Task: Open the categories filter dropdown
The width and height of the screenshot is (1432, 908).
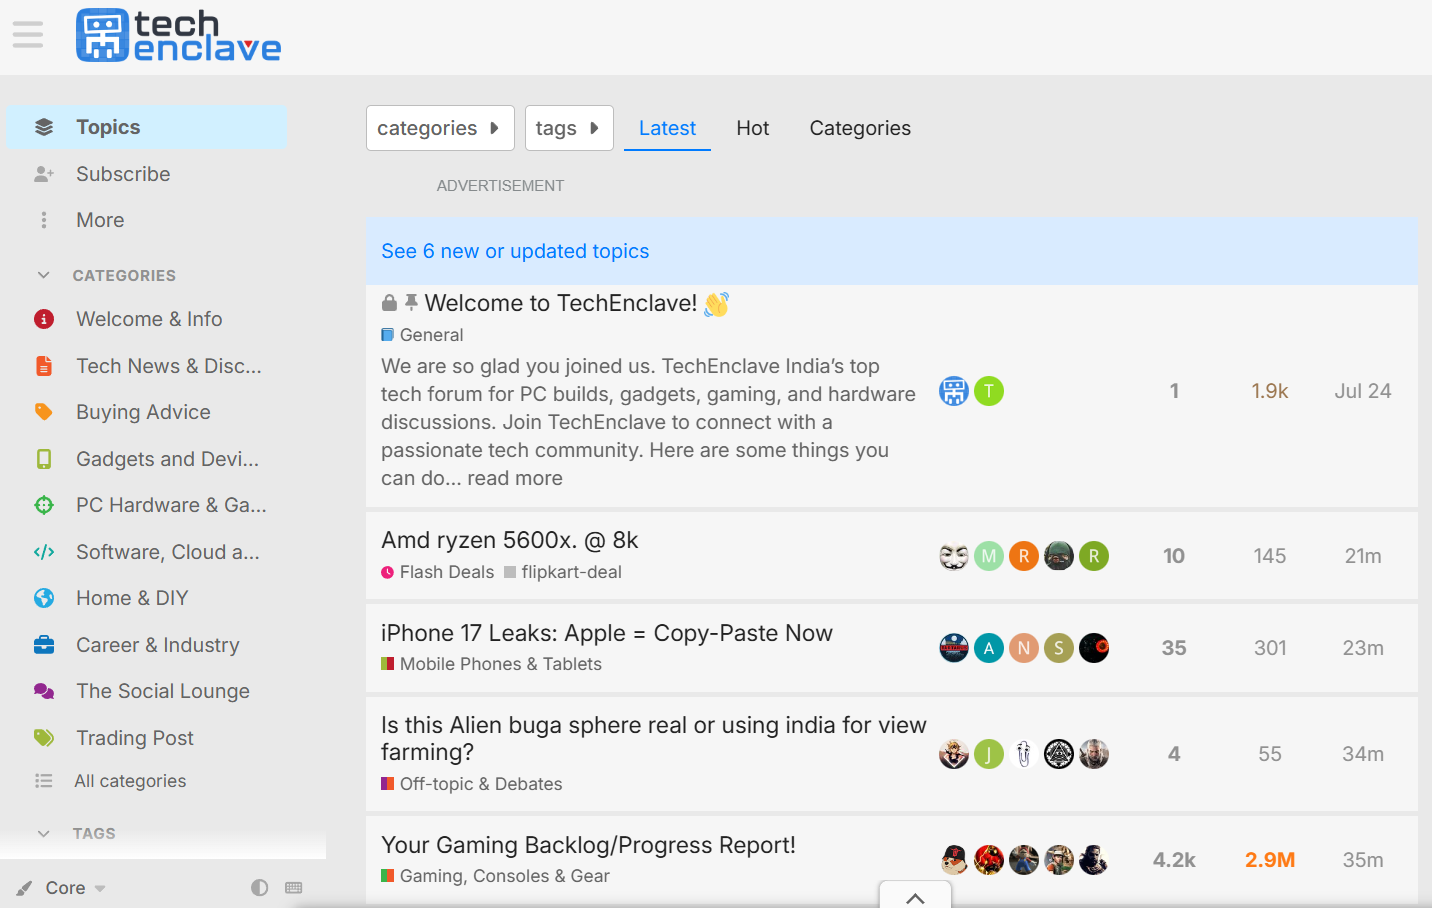Action: coord(440,128)
